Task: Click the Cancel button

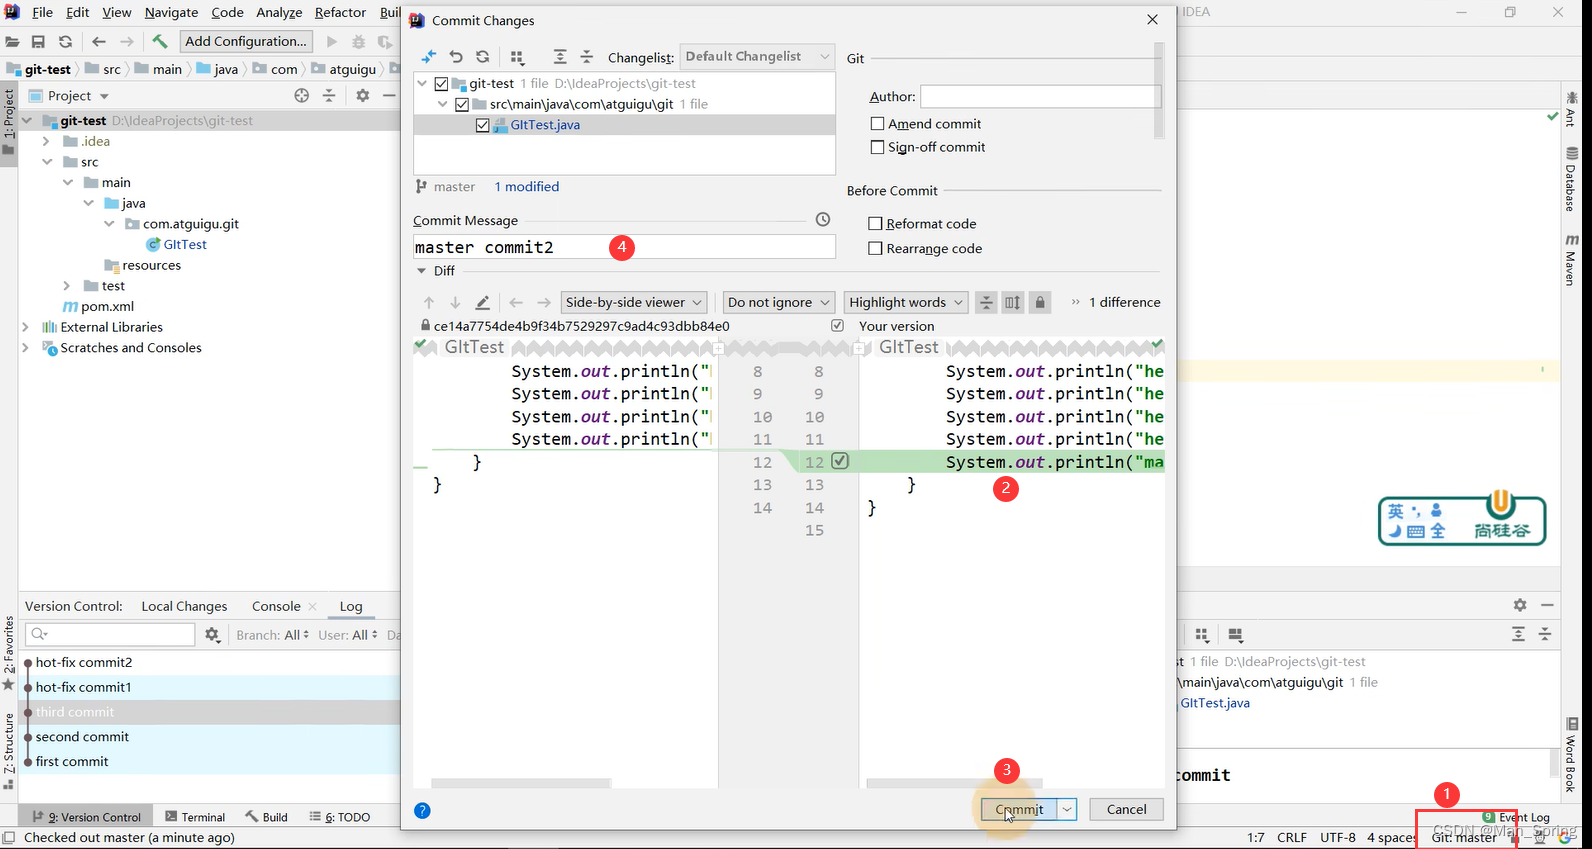Action: coord(1127,810)
